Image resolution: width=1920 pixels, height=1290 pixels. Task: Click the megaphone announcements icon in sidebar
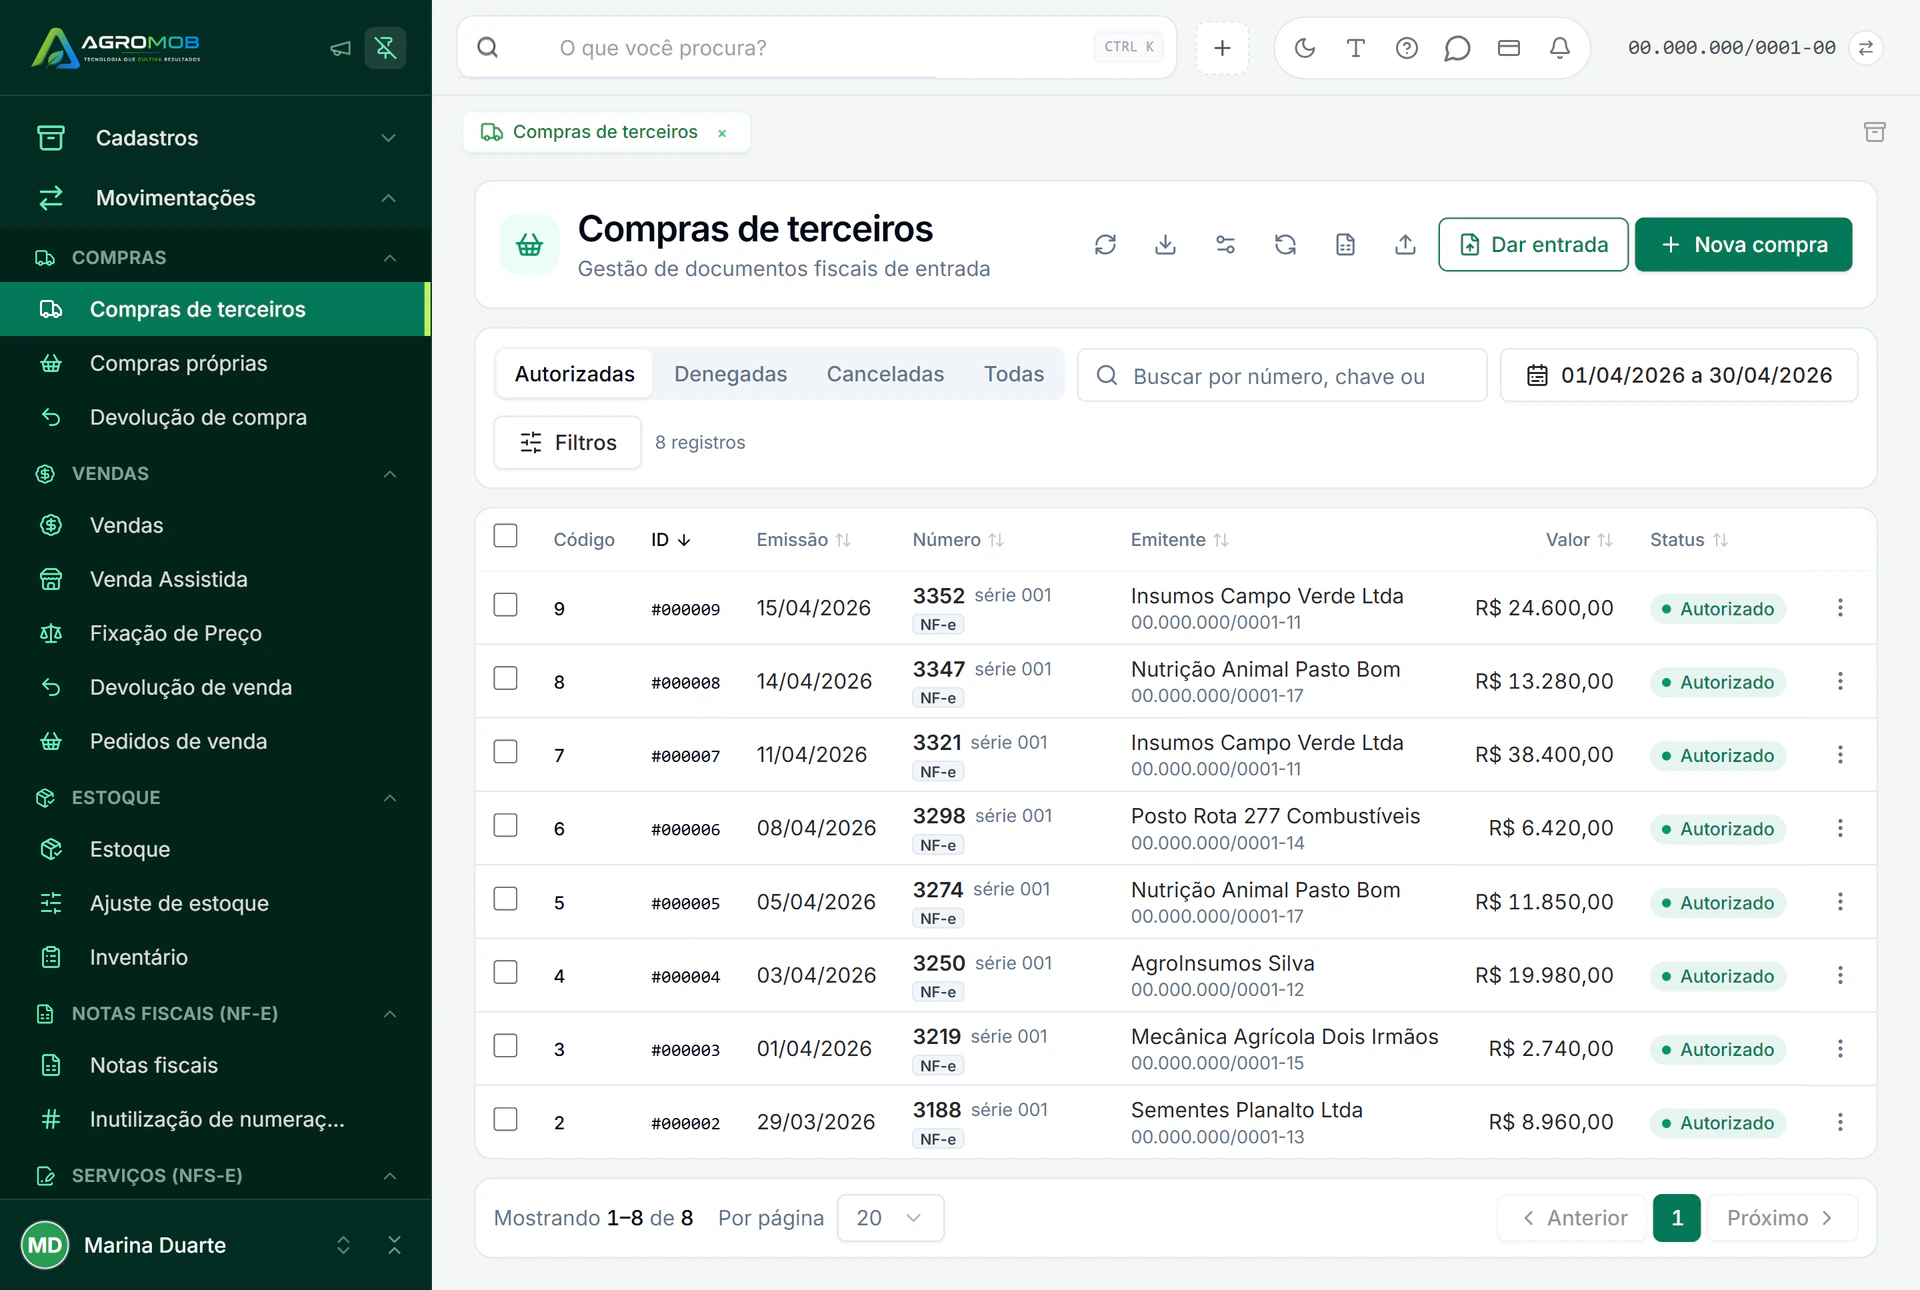(341, 48)
